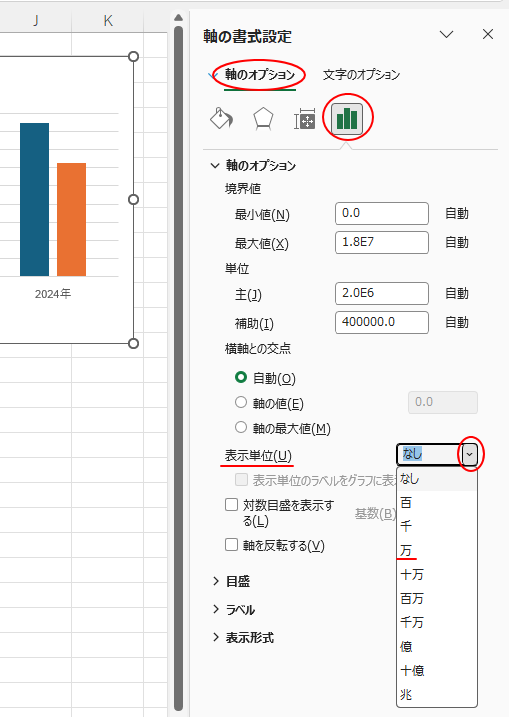Choose 十億 from display units list

[437, 670]
